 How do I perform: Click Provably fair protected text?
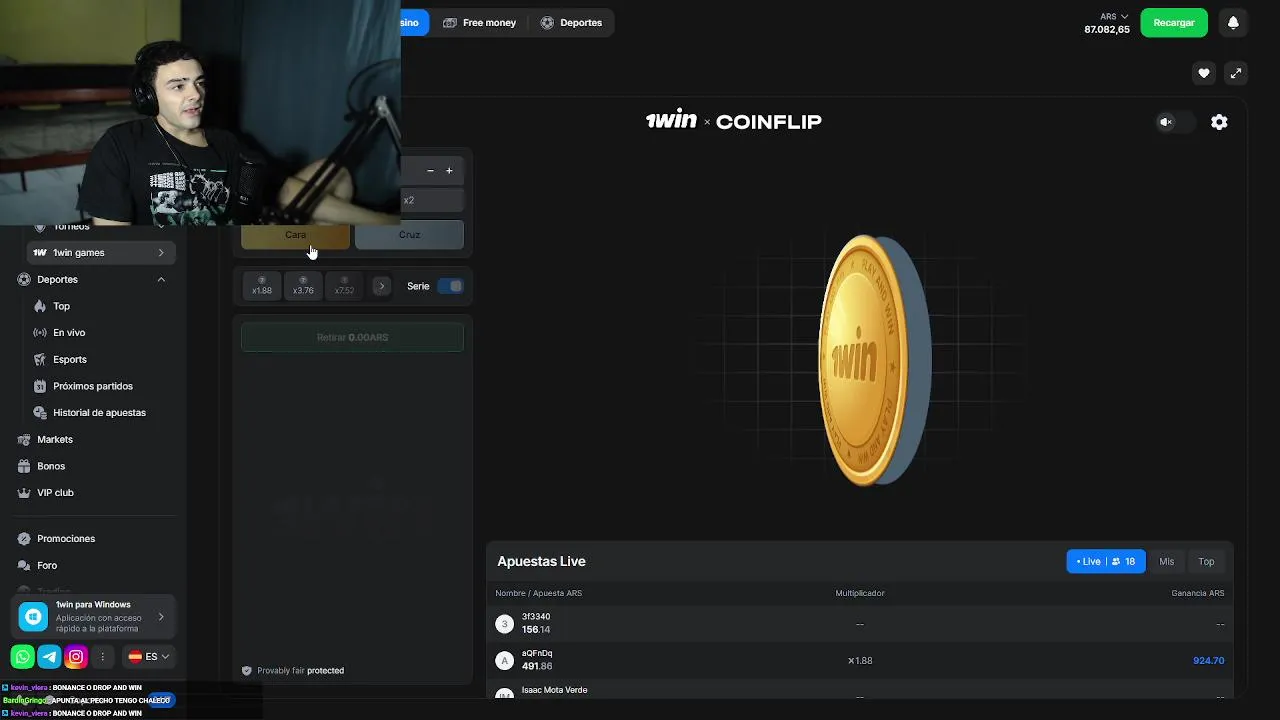click(x=300, y=671)
